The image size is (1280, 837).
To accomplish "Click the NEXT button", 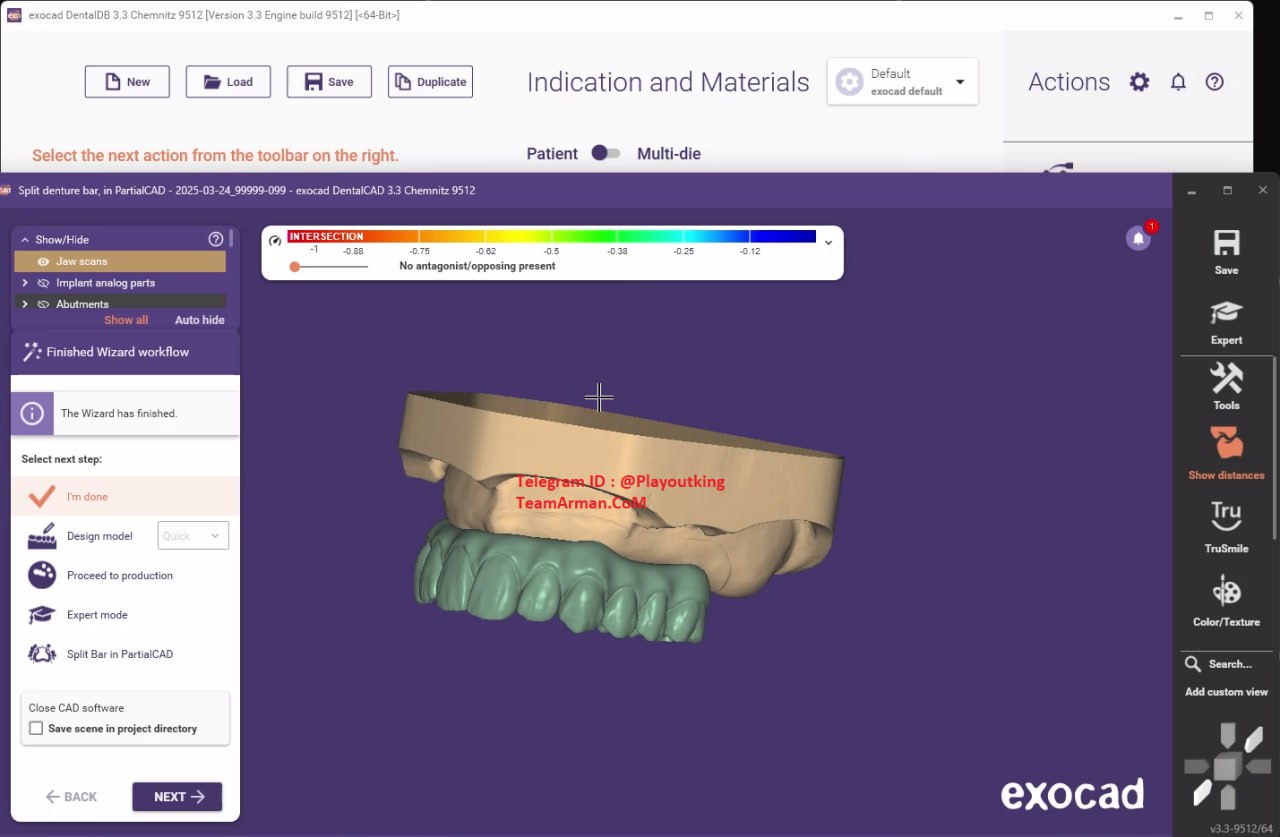I will (177, 797).
